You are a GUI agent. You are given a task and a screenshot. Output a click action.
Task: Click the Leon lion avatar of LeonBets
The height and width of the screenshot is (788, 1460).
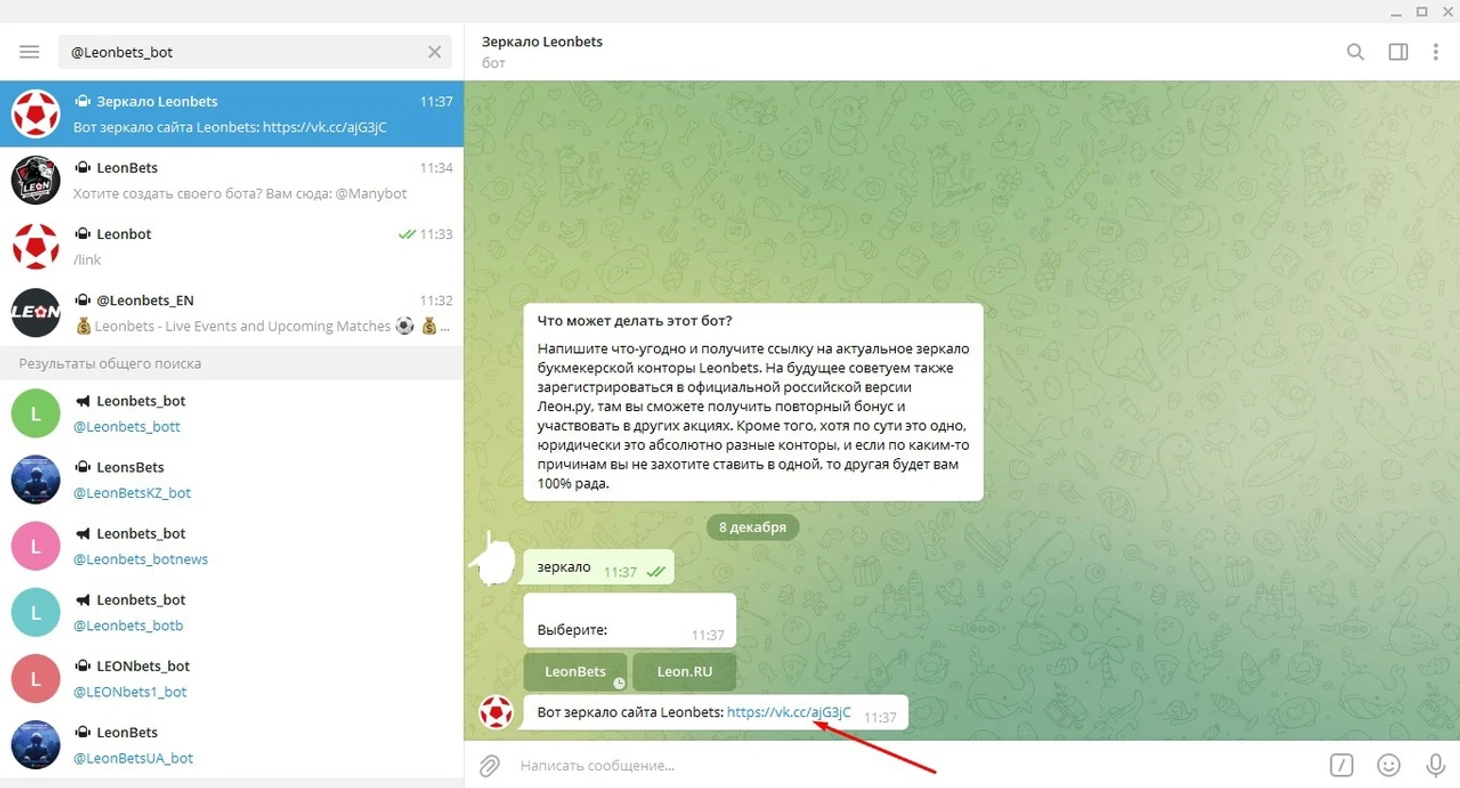[x=36, y=180]
